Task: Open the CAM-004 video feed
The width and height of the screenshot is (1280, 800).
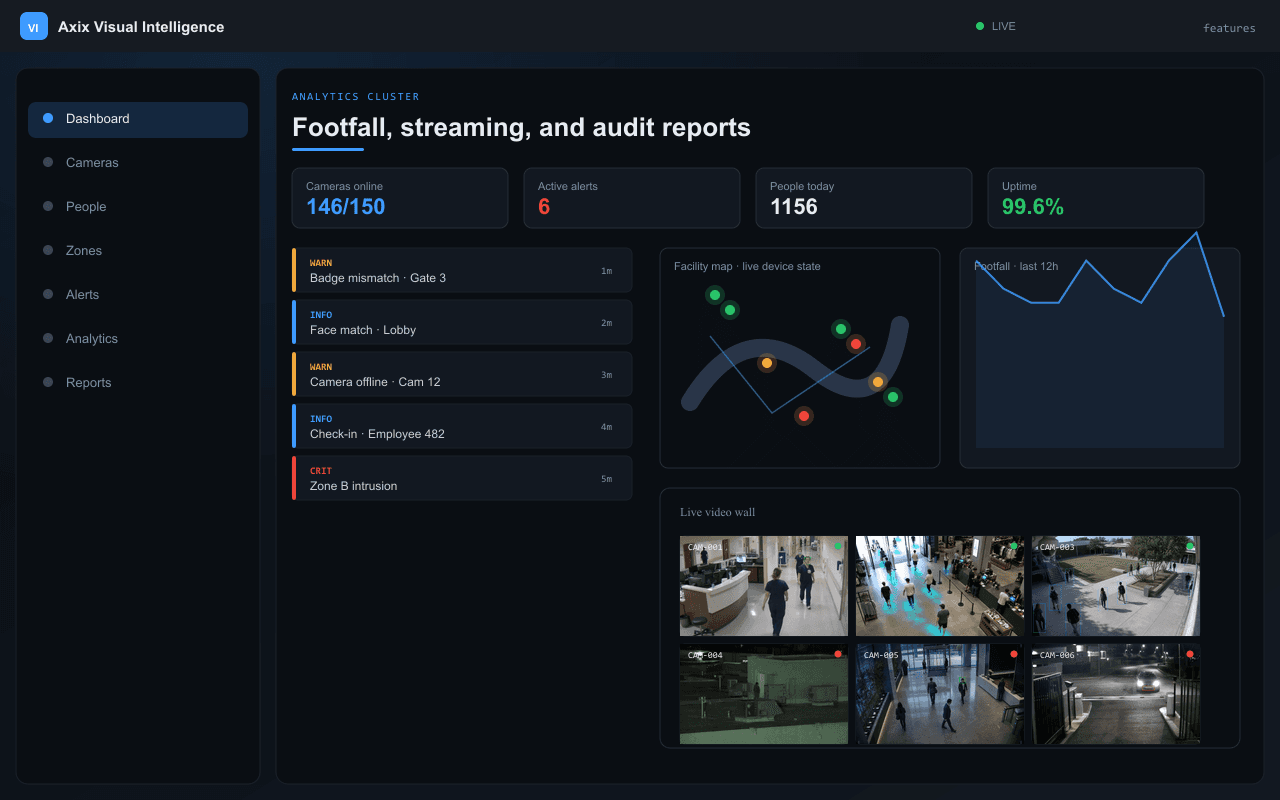Action: tap(764, 694)
